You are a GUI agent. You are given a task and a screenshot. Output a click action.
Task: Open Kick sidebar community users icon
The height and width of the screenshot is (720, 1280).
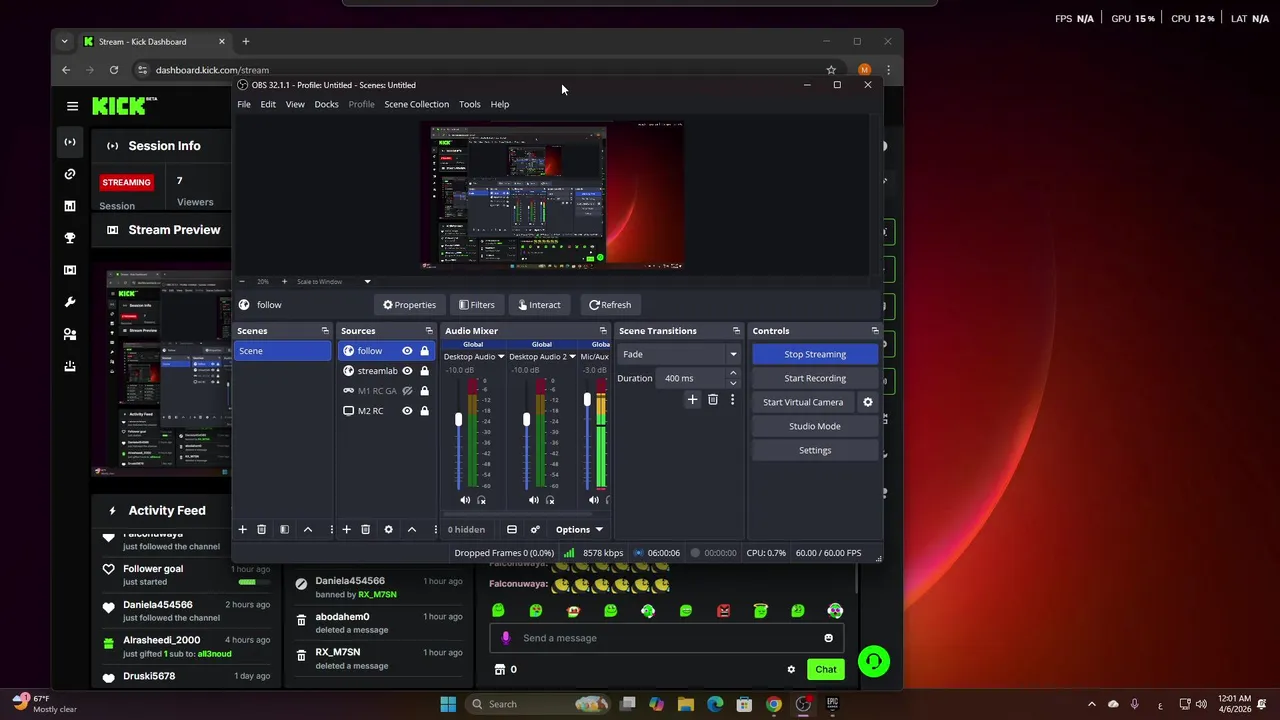point(70,334)
